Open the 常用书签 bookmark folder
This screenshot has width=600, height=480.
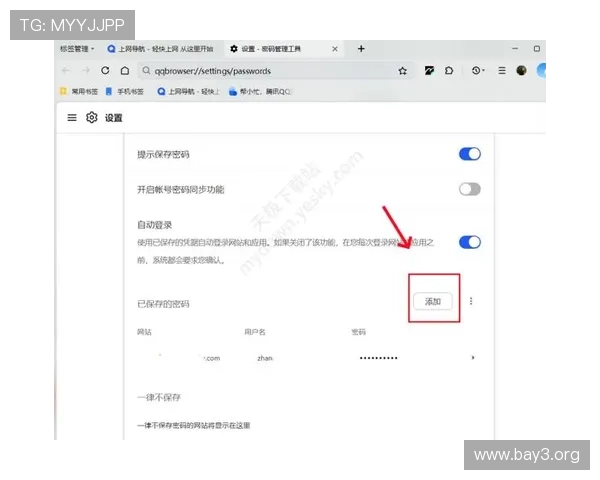point(79,91)
